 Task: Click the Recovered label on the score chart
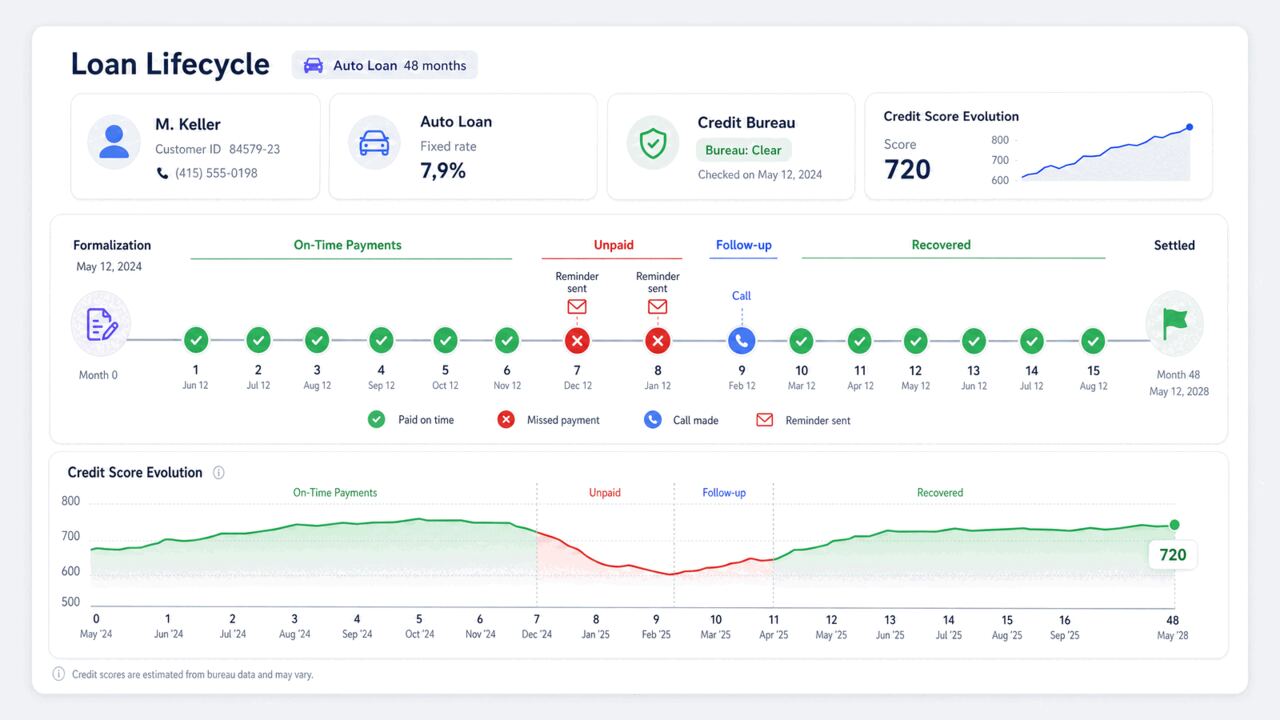[940, 493]
